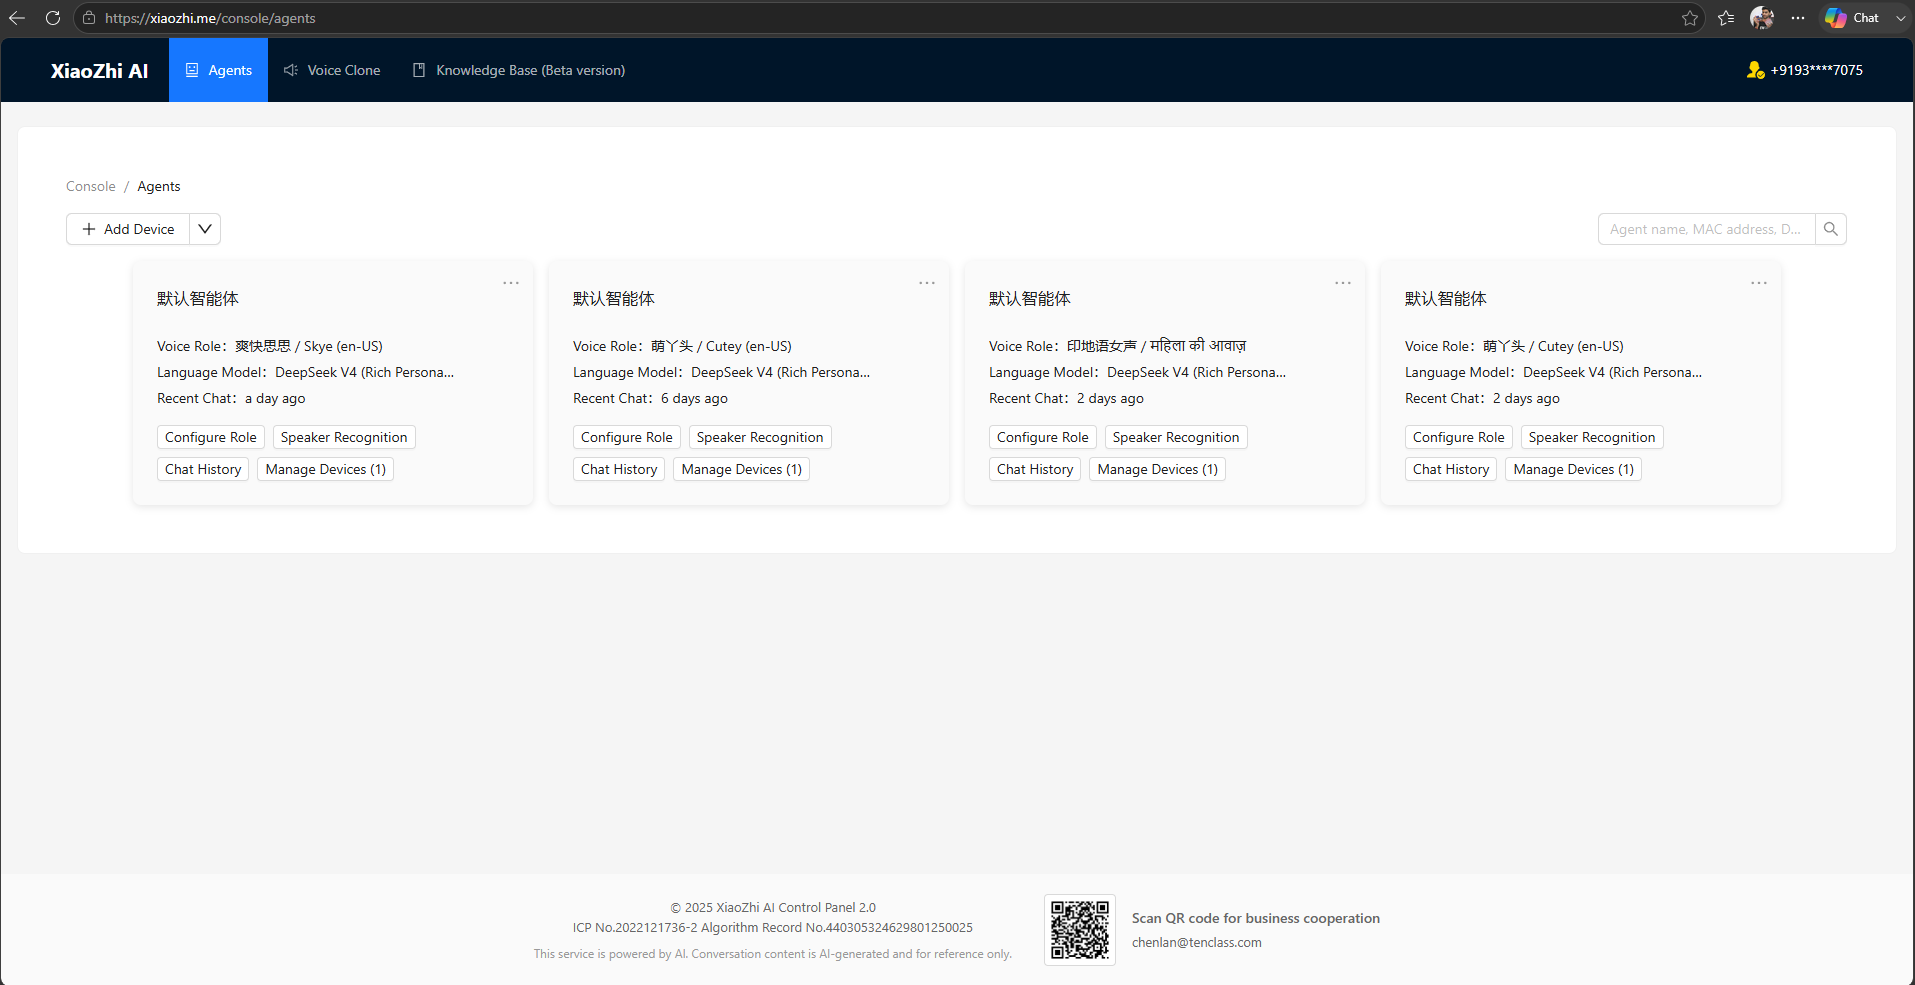
Task: Click 'Voice Role: Skye (en-US)' text
Action: (x=270, y=346)
